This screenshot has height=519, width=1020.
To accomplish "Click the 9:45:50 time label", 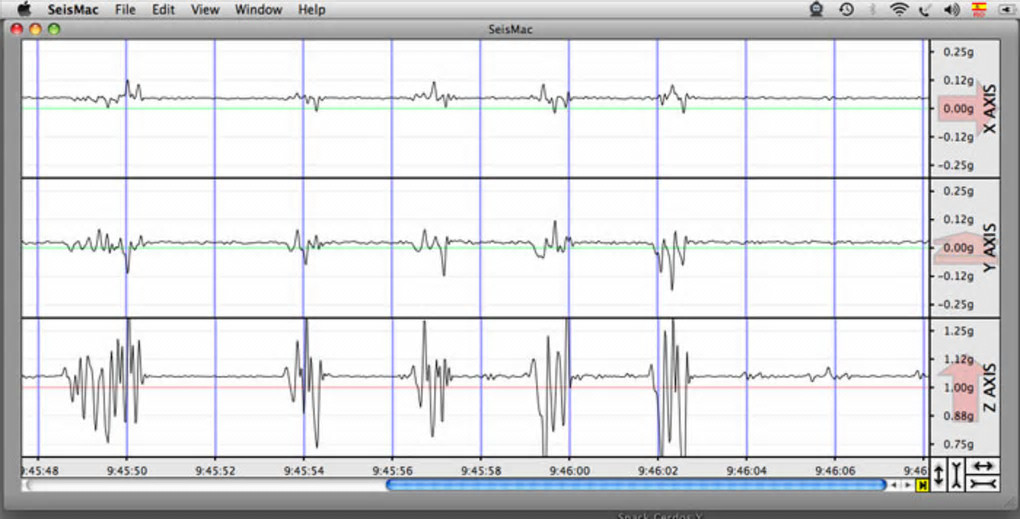I will tap(127, 470).
